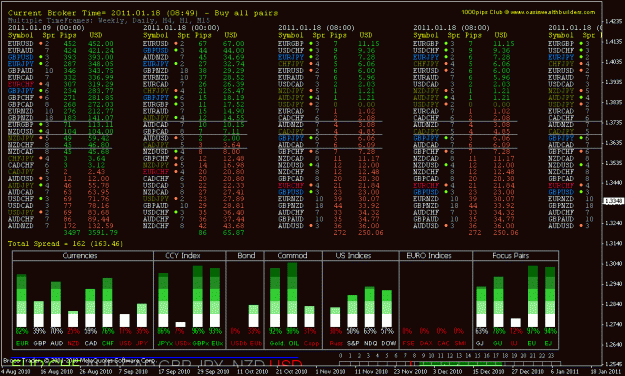625x376 pixels.
Task: Click the 1.2640 price axis label
Action: click(x=614, y=345)
